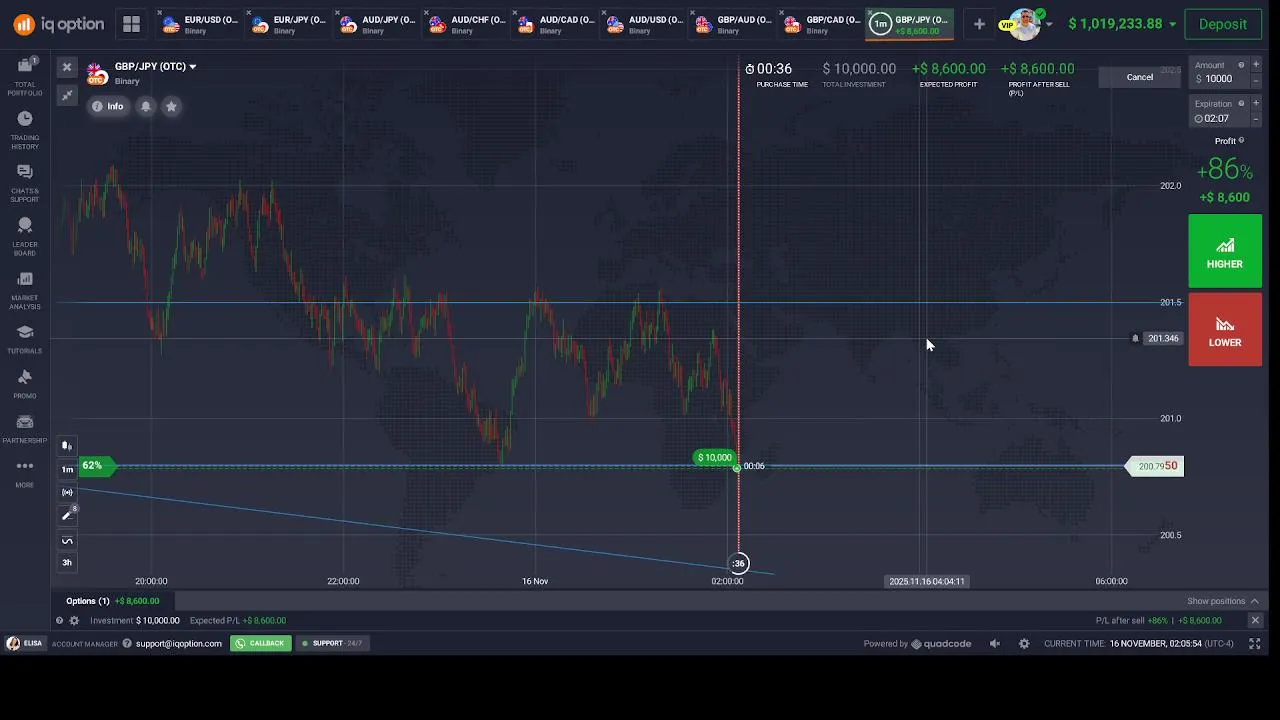Open the Expiration time selector
This screenshot has width=1280, height=720.
pos(1219,118)
